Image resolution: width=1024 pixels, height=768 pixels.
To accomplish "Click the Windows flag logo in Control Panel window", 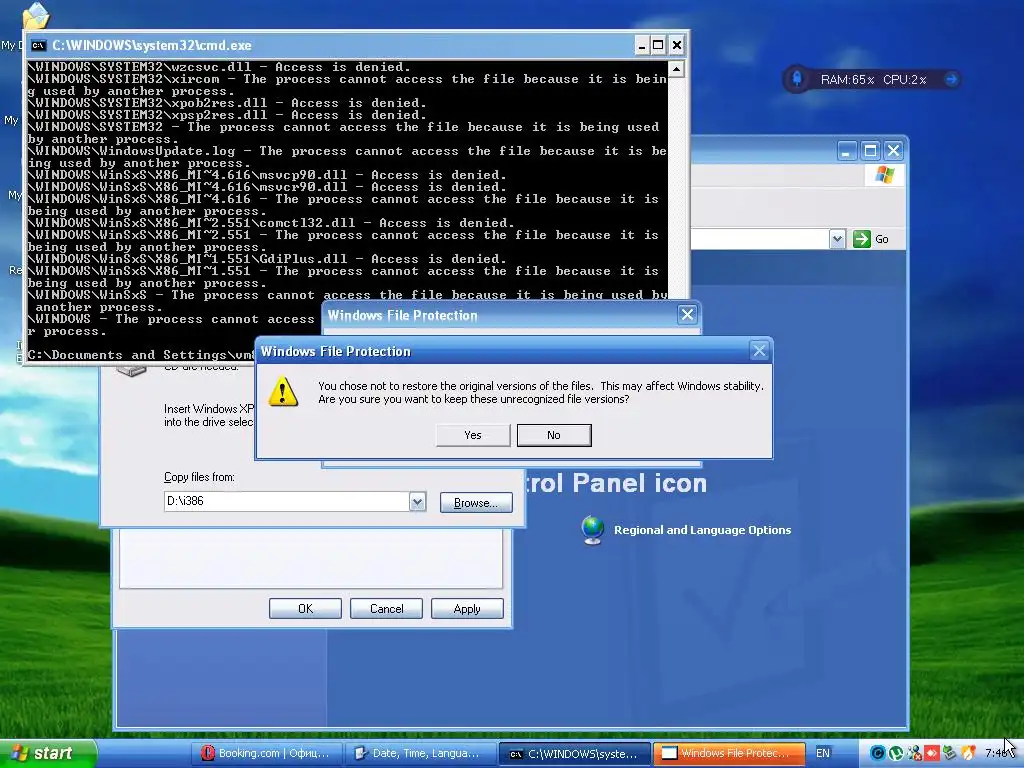I will click(885, 175).
